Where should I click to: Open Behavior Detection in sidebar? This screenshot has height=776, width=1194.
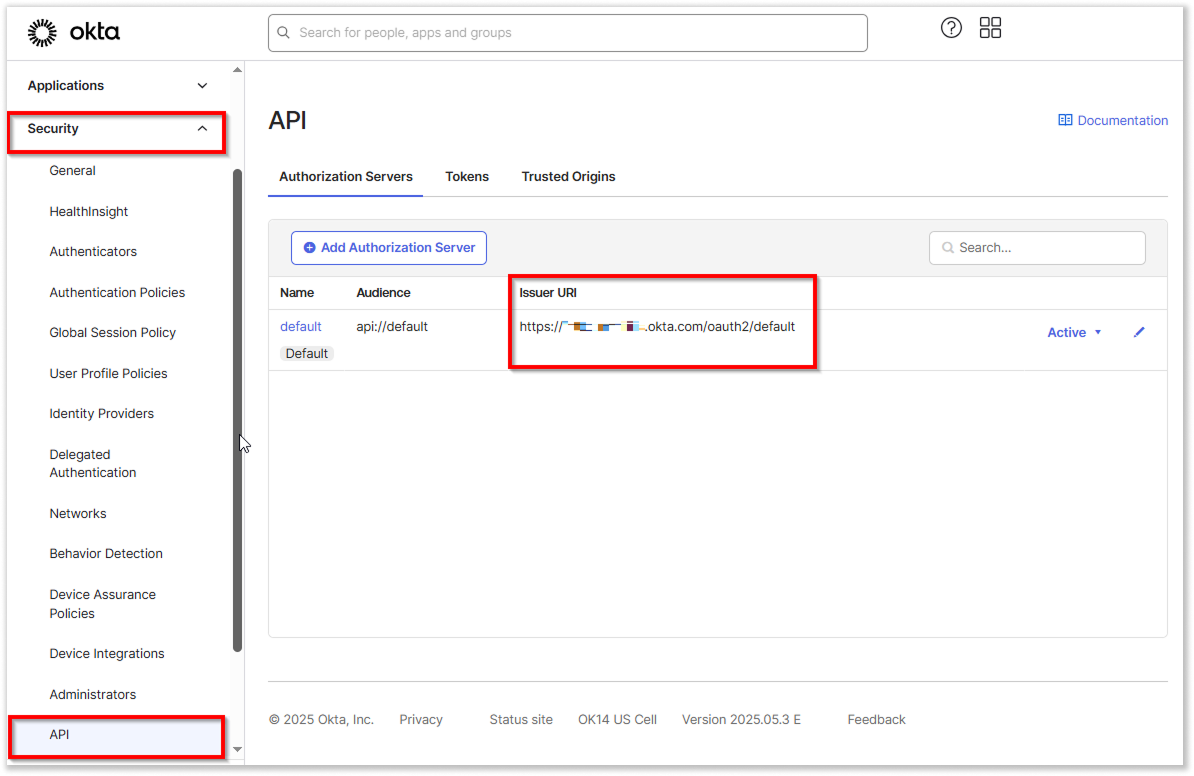pos(106,554)
